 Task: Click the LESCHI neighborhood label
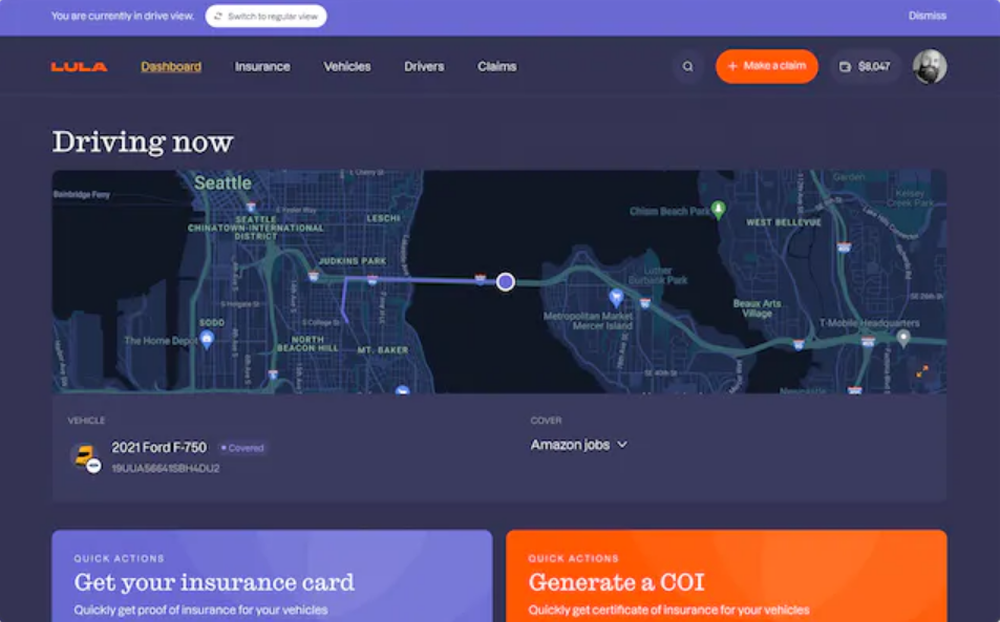coord(383,218)
